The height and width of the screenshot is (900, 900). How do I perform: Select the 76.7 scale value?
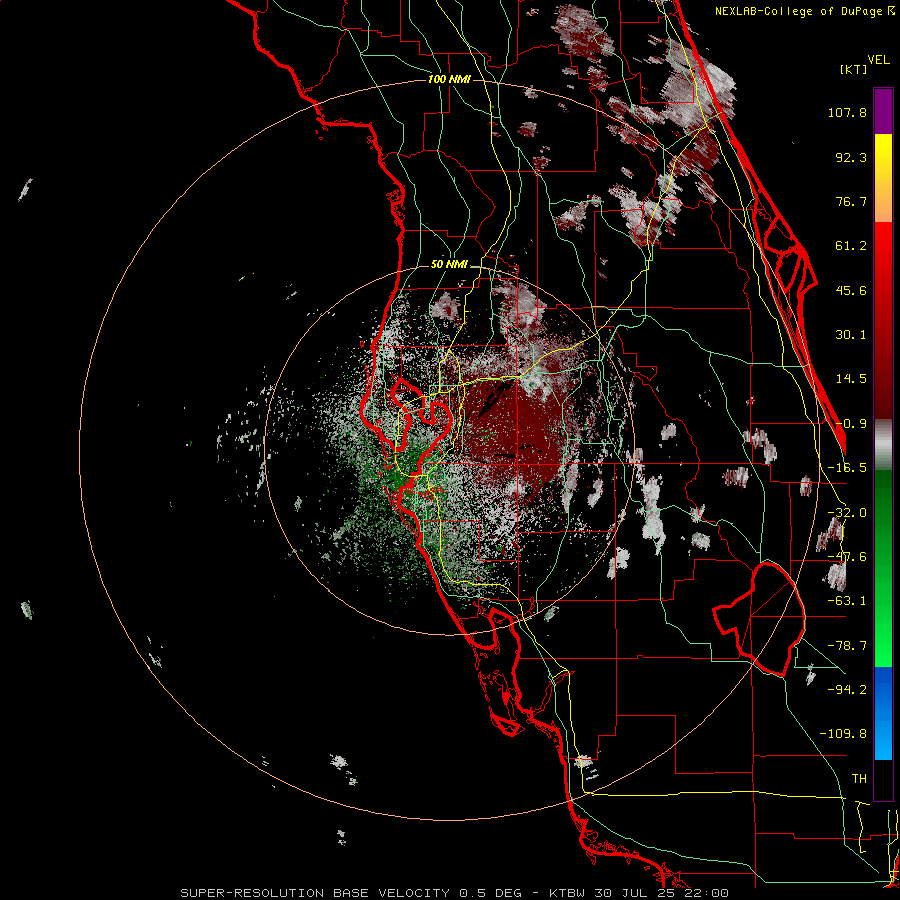(x=851, y=201)
